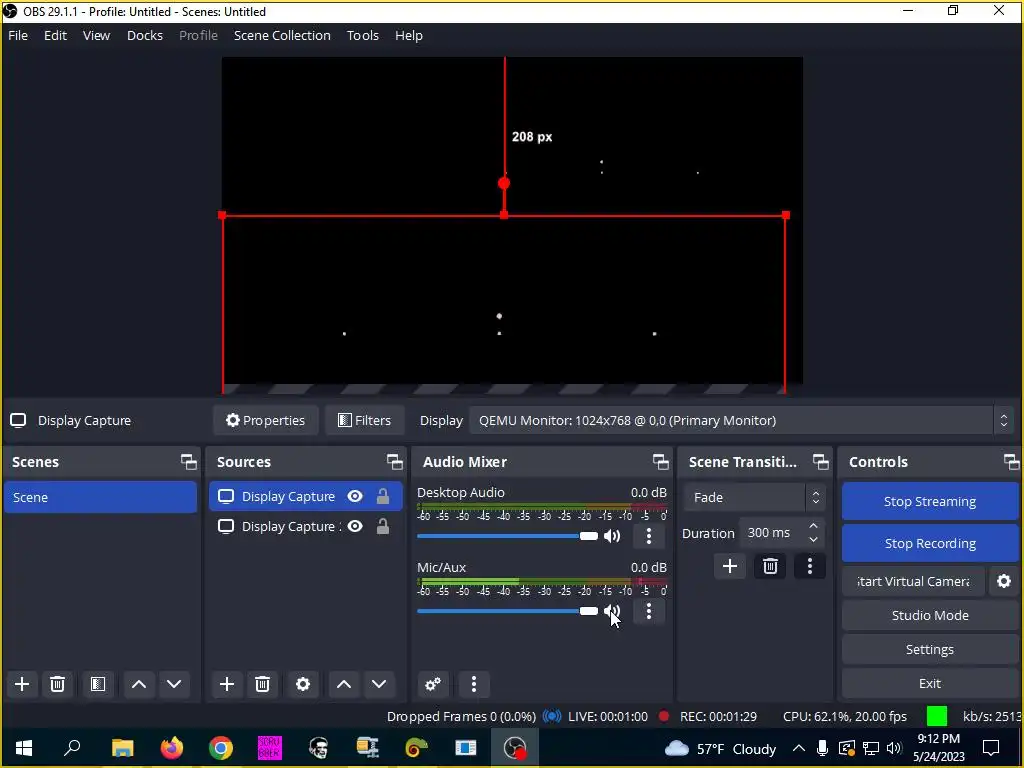The height and width of the screenshot is (768, 1024).
Task: Move source down arrow in Sources panel
Action: 379,684
